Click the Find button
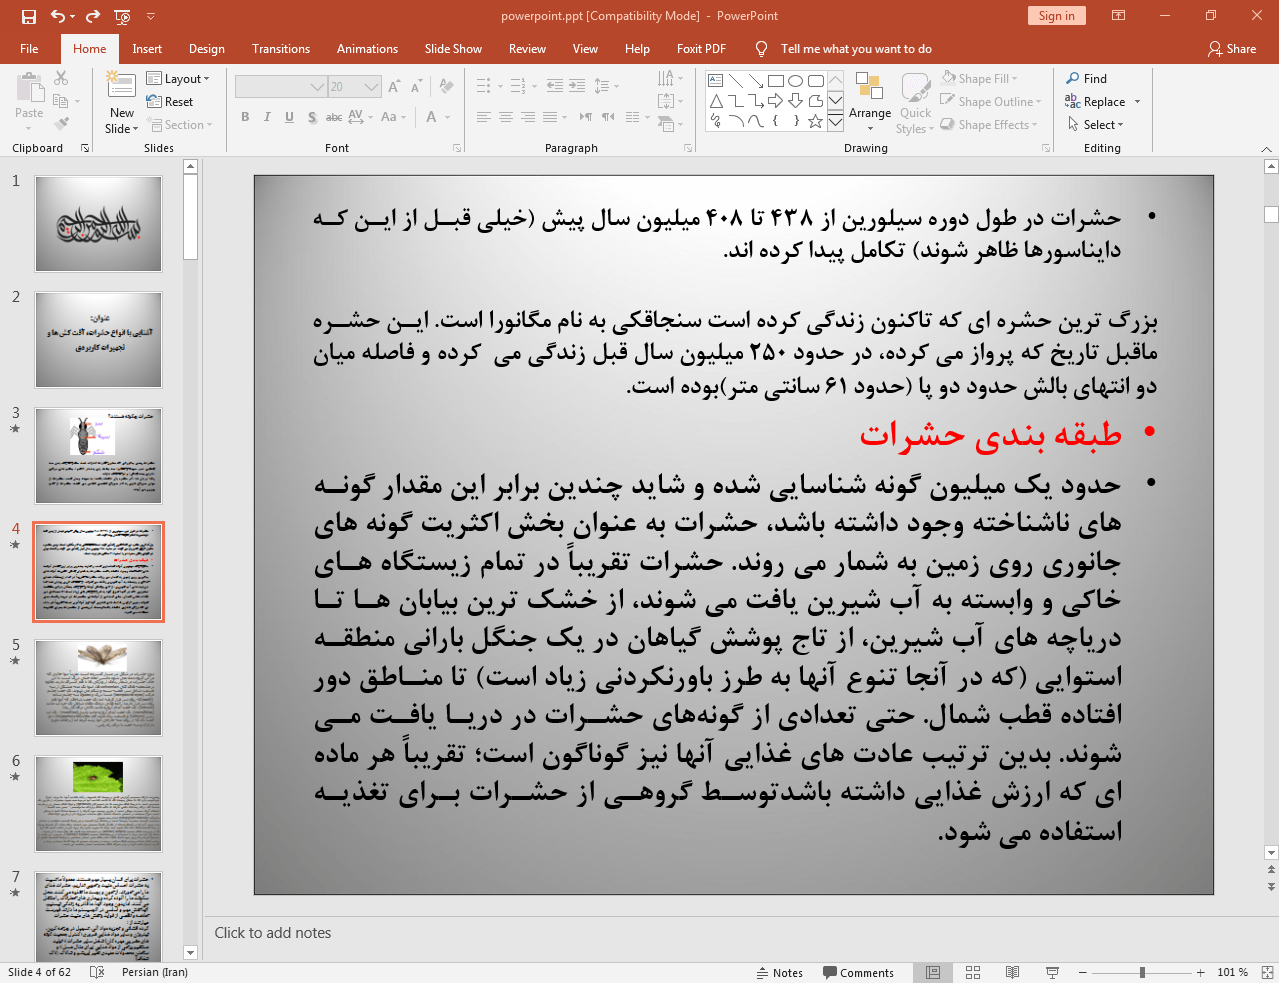 click(1087, 79)
